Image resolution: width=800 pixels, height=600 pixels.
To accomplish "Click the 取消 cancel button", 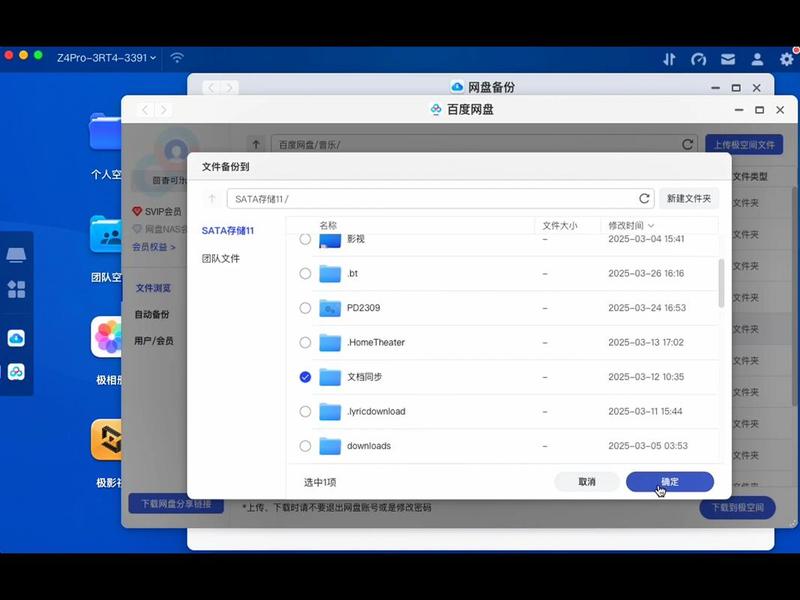I will pyautogui.click(x=587, y=482).
